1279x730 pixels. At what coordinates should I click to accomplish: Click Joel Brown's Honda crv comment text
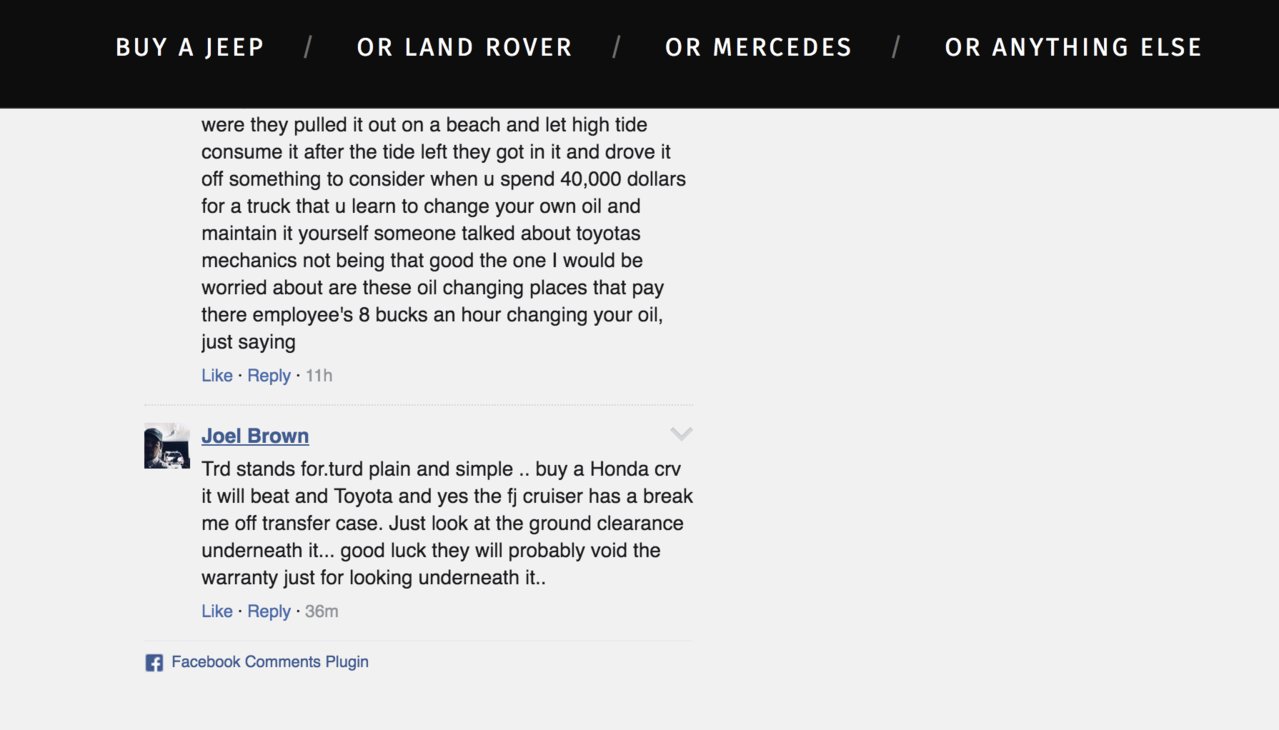pos(447,523)
